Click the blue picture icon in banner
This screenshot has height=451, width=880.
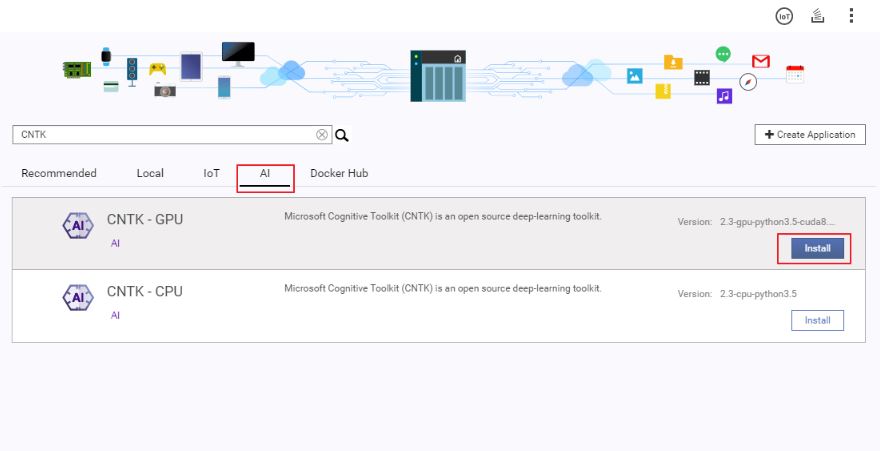pos(635,76)
